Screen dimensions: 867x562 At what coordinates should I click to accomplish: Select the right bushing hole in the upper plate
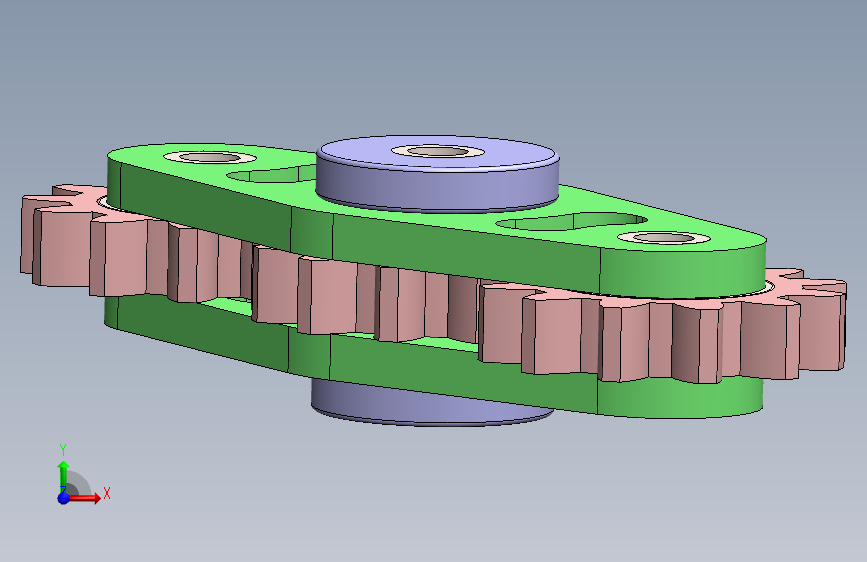[x=664, y=238]
